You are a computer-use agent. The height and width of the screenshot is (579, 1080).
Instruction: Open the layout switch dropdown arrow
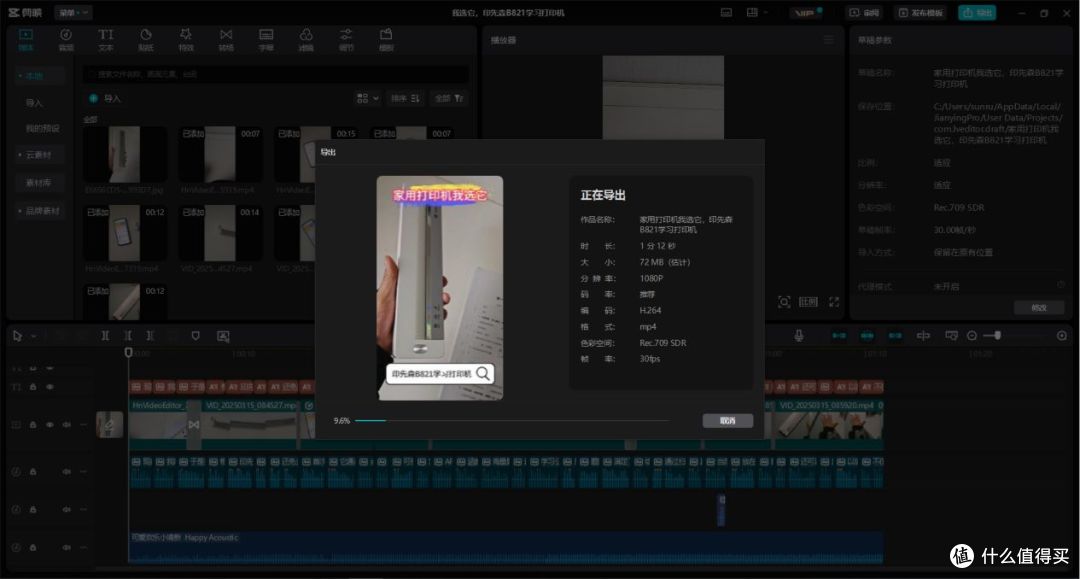coord(766,12)
